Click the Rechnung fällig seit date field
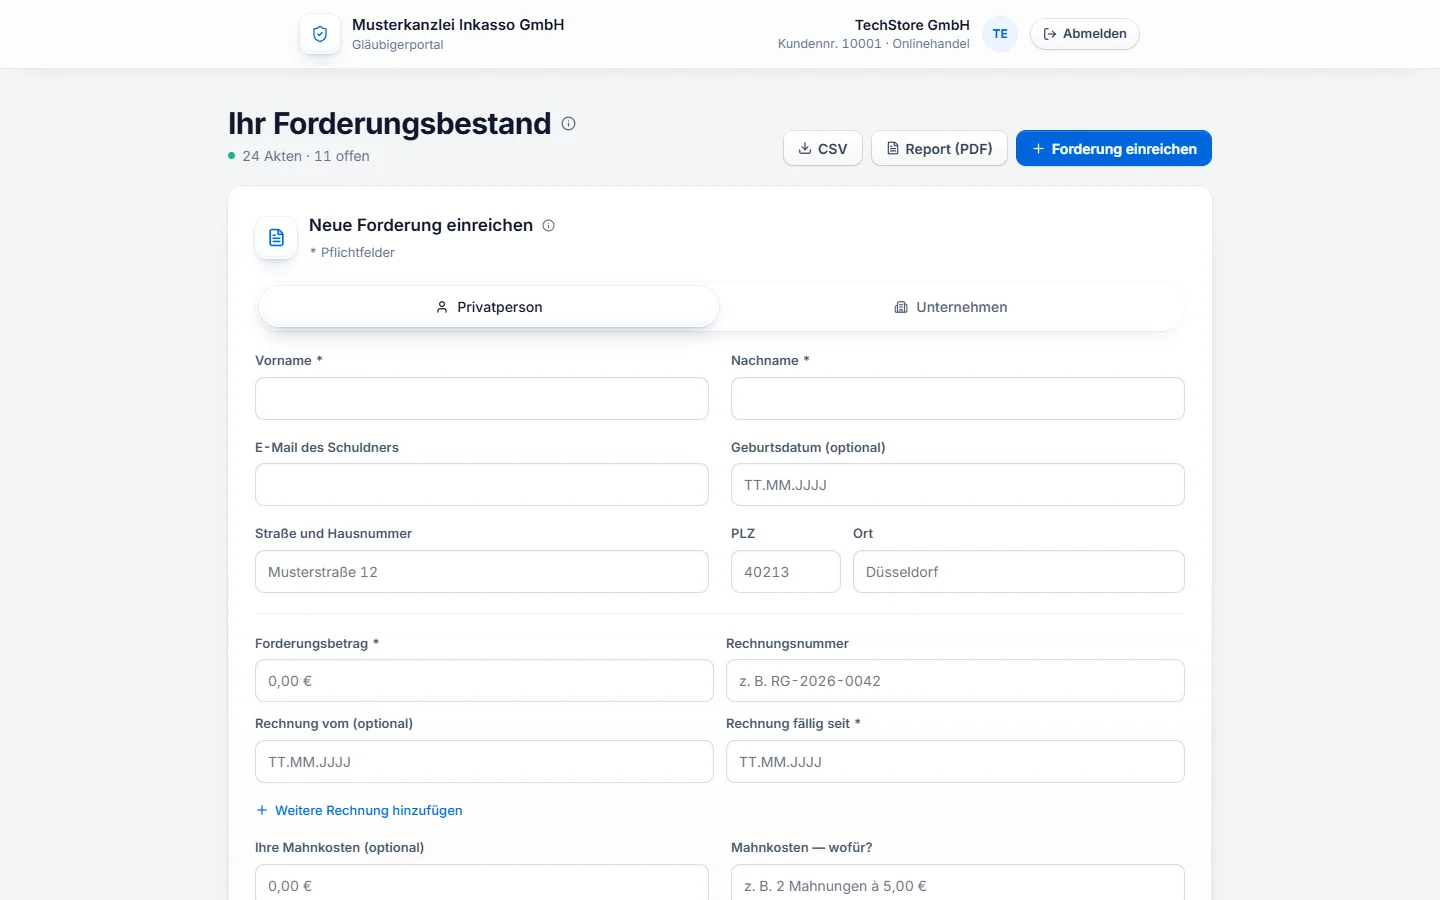Screen dimensions: 1440x900 click(955, 762)
